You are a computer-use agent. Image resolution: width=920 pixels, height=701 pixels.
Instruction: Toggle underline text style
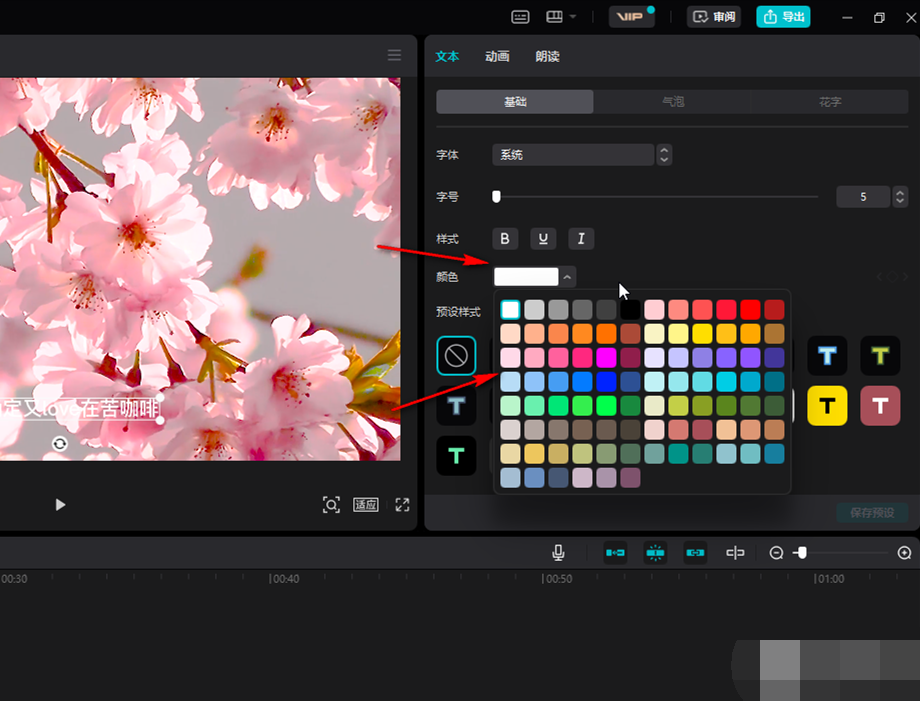[543, 238]
